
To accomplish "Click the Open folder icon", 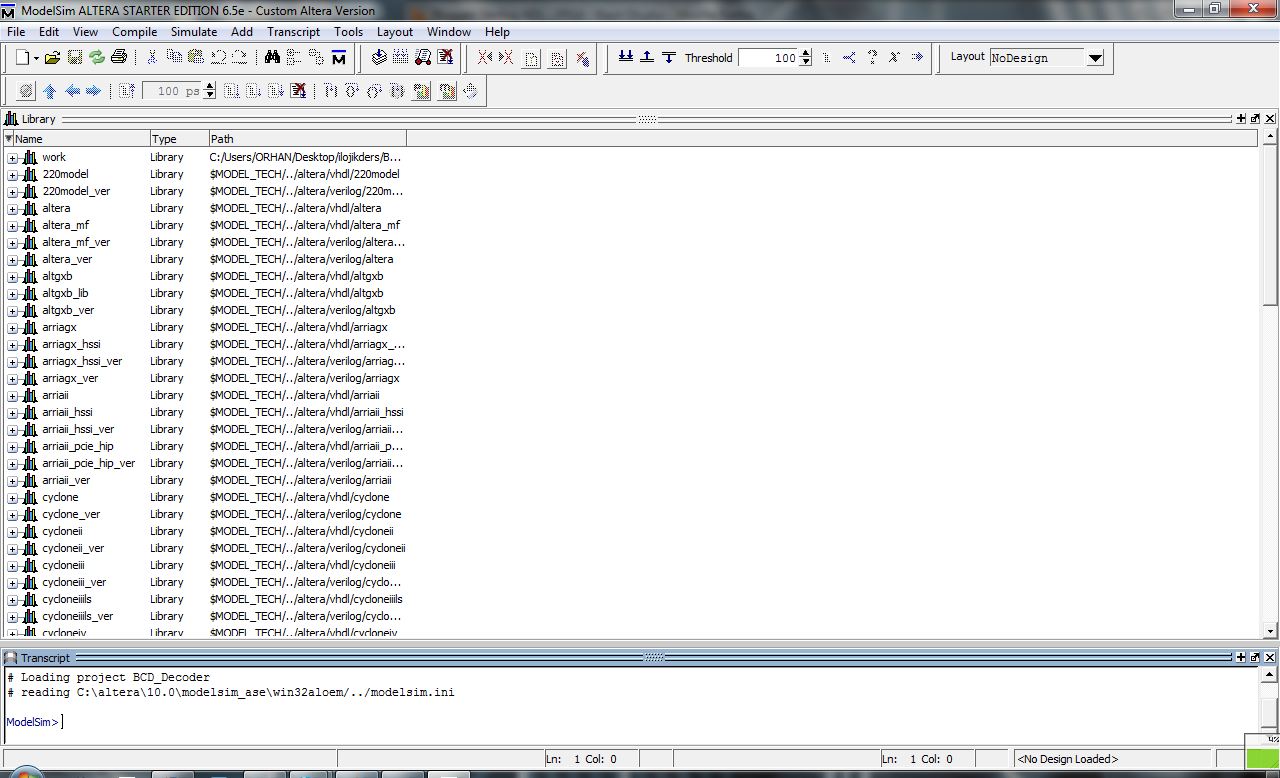I will click(52, 58).
